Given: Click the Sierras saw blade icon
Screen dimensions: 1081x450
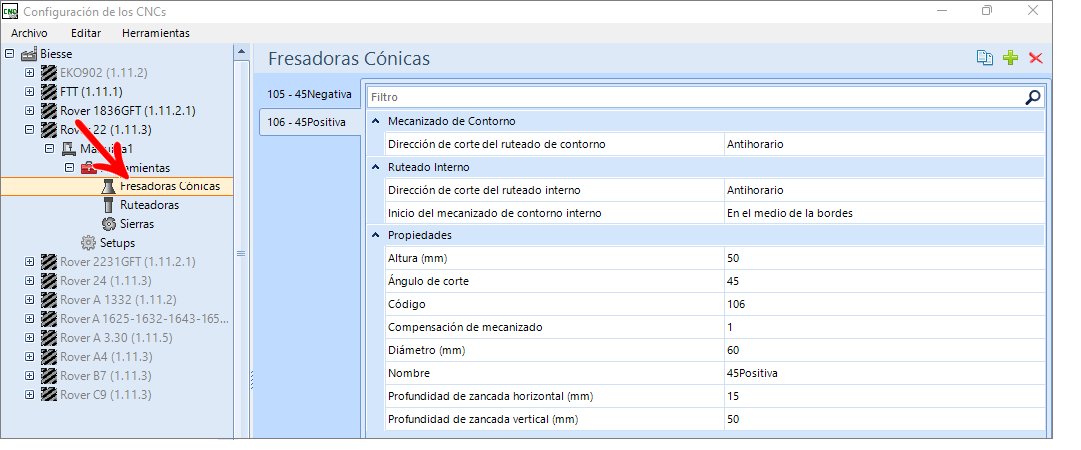Looking at the screenshot, I should [108, 224].
